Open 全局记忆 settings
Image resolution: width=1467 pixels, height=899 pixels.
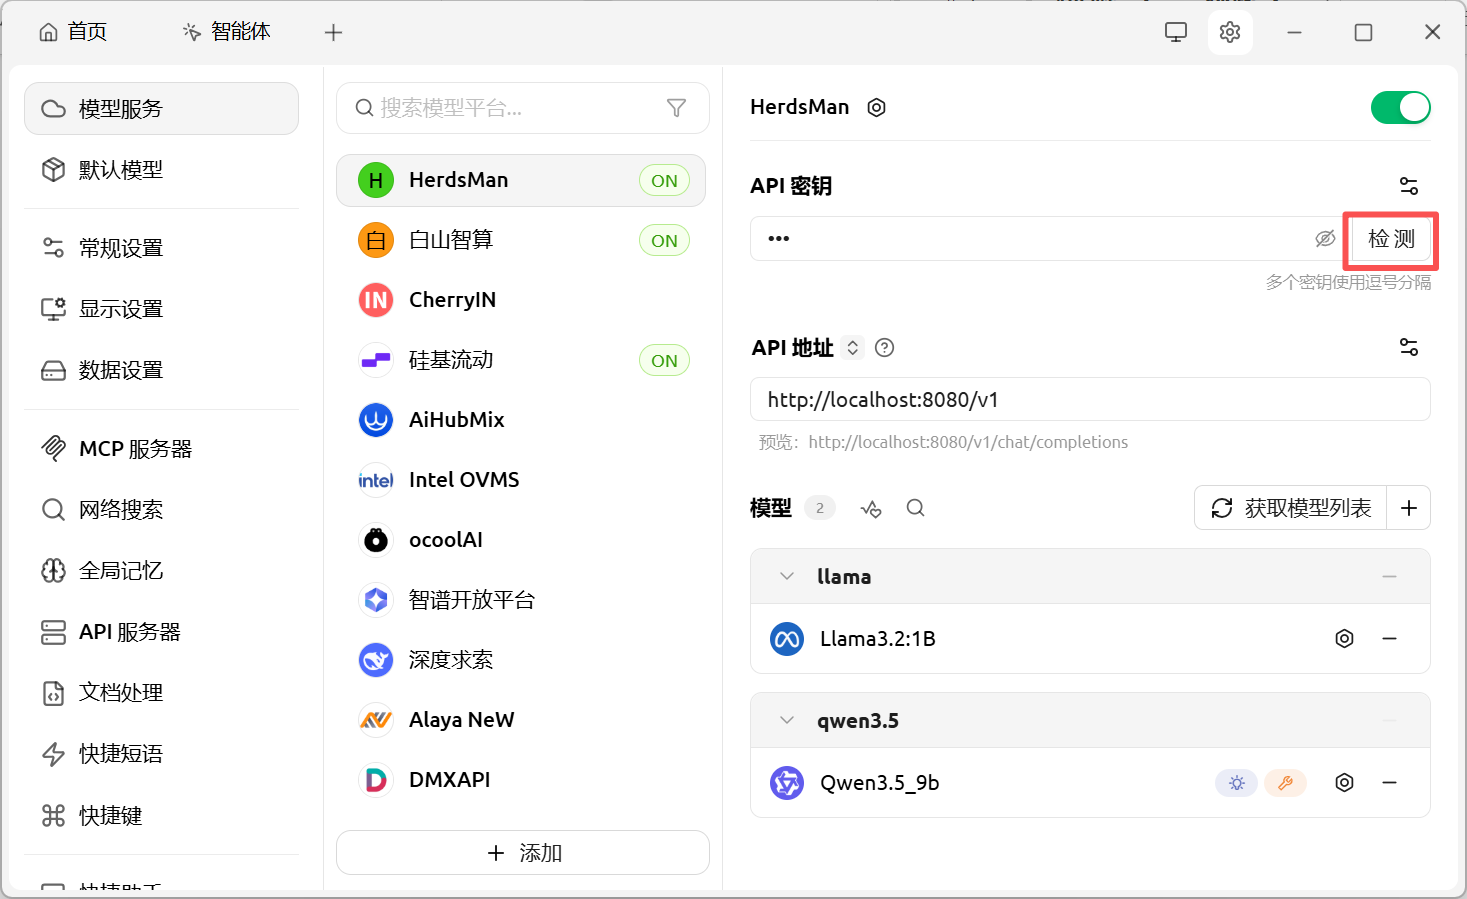[x=161, y=571]
